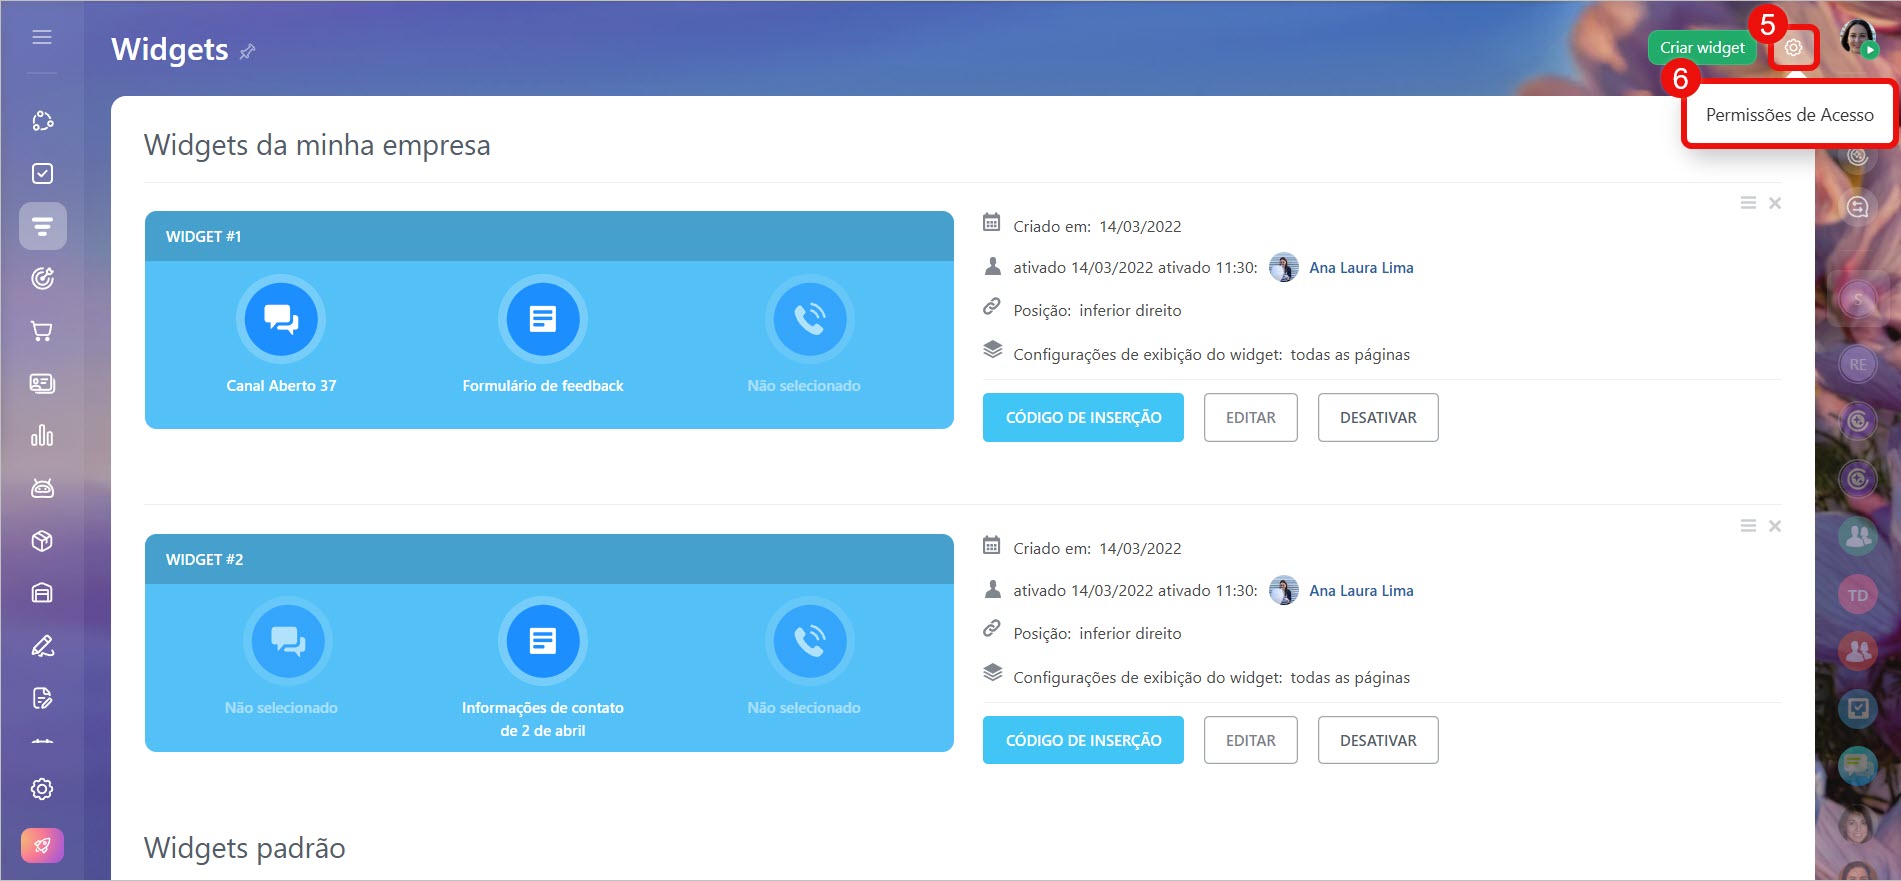This screenshot has height=881, width=1901.
Task: Click the rocket icon at sidebar bottom
Action: (x=42, y=846)
